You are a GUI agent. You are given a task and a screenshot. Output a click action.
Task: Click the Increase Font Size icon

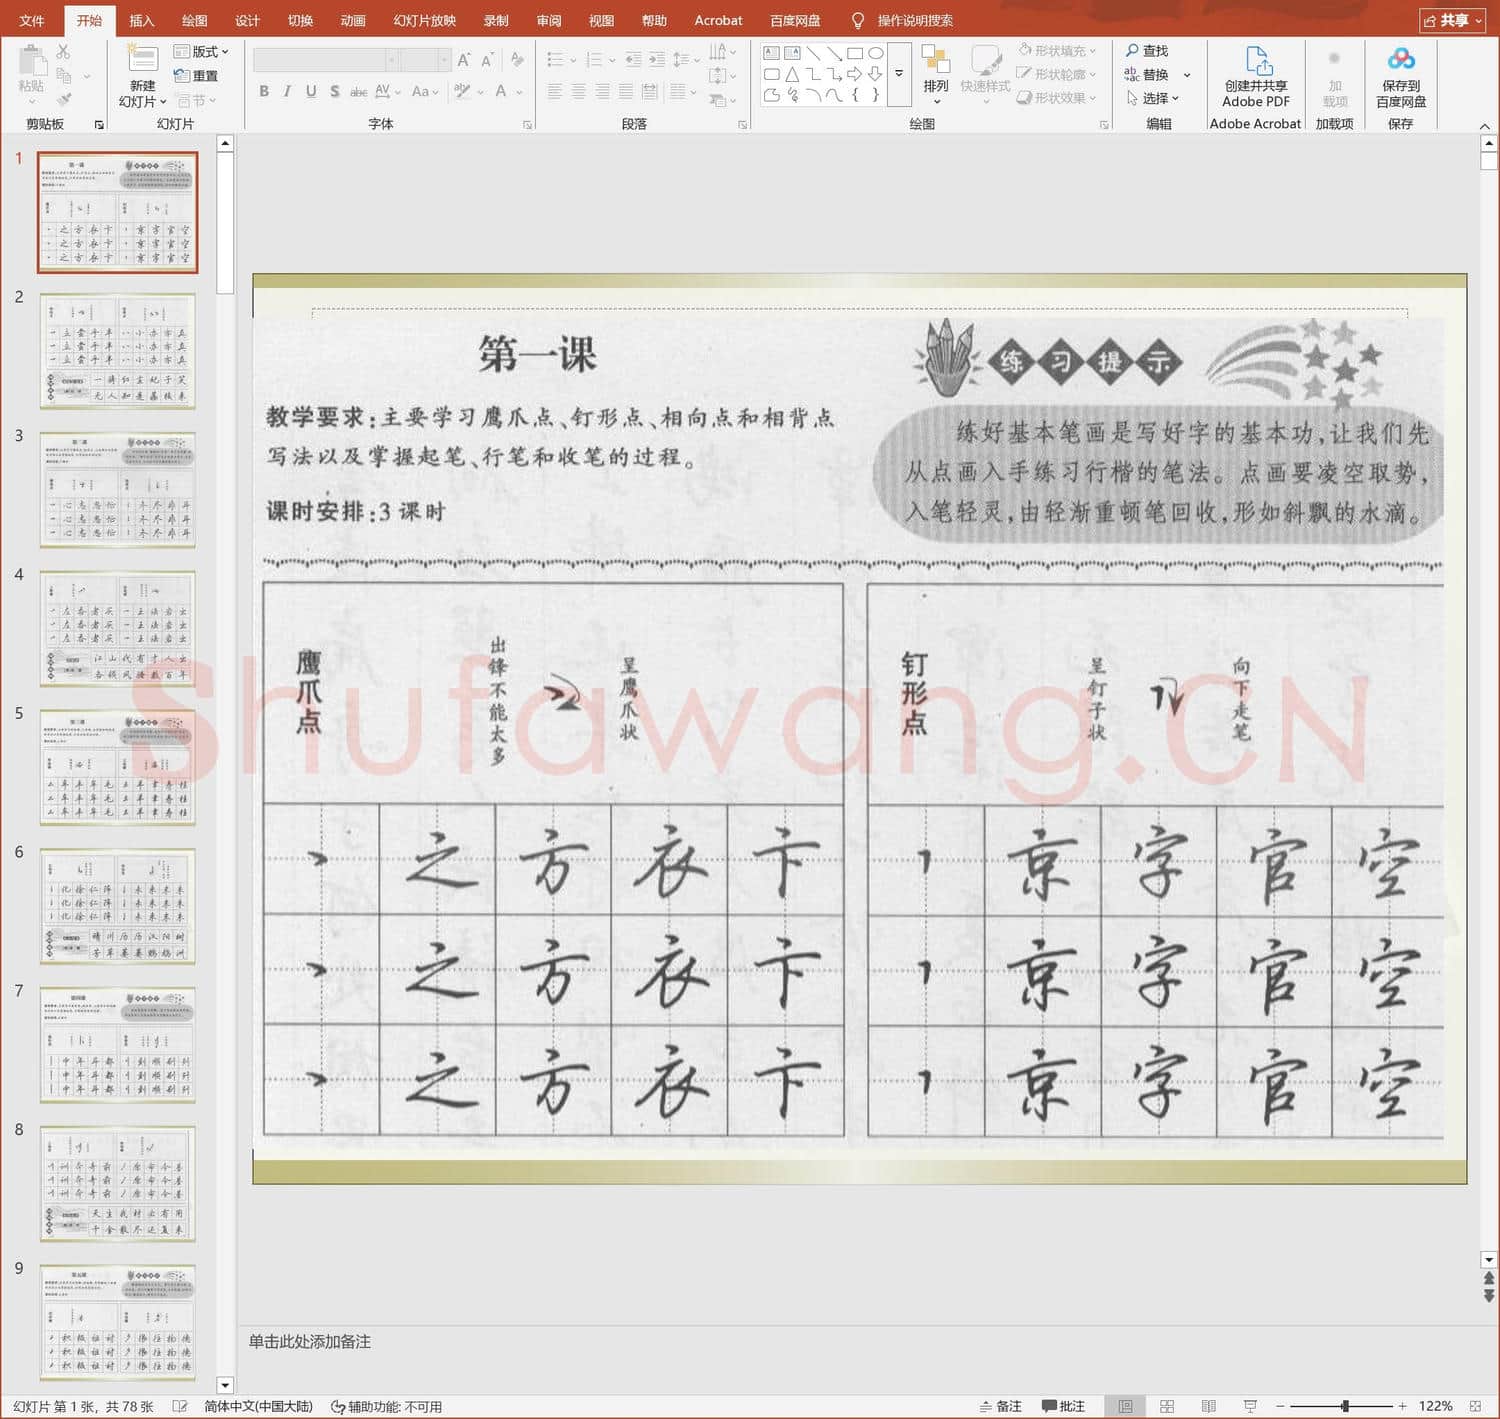464,60
